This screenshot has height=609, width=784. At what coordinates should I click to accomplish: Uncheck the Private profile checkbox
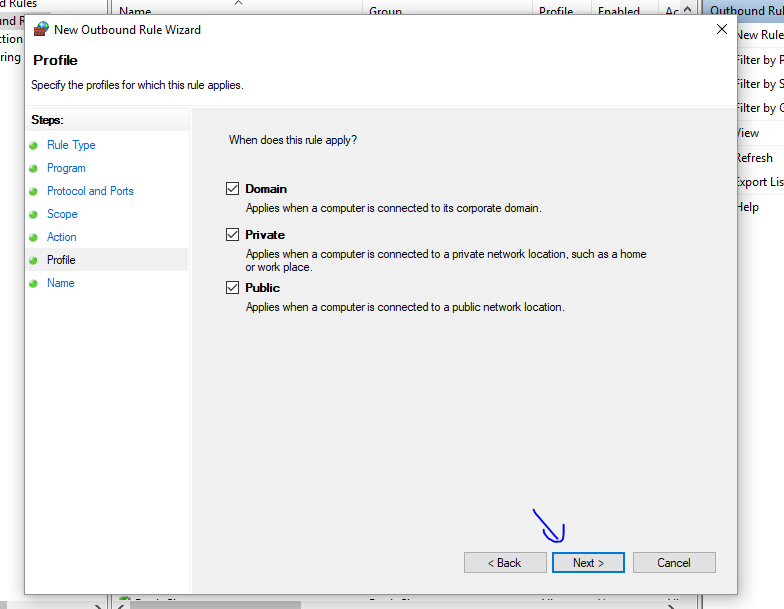tap(232, 234)
